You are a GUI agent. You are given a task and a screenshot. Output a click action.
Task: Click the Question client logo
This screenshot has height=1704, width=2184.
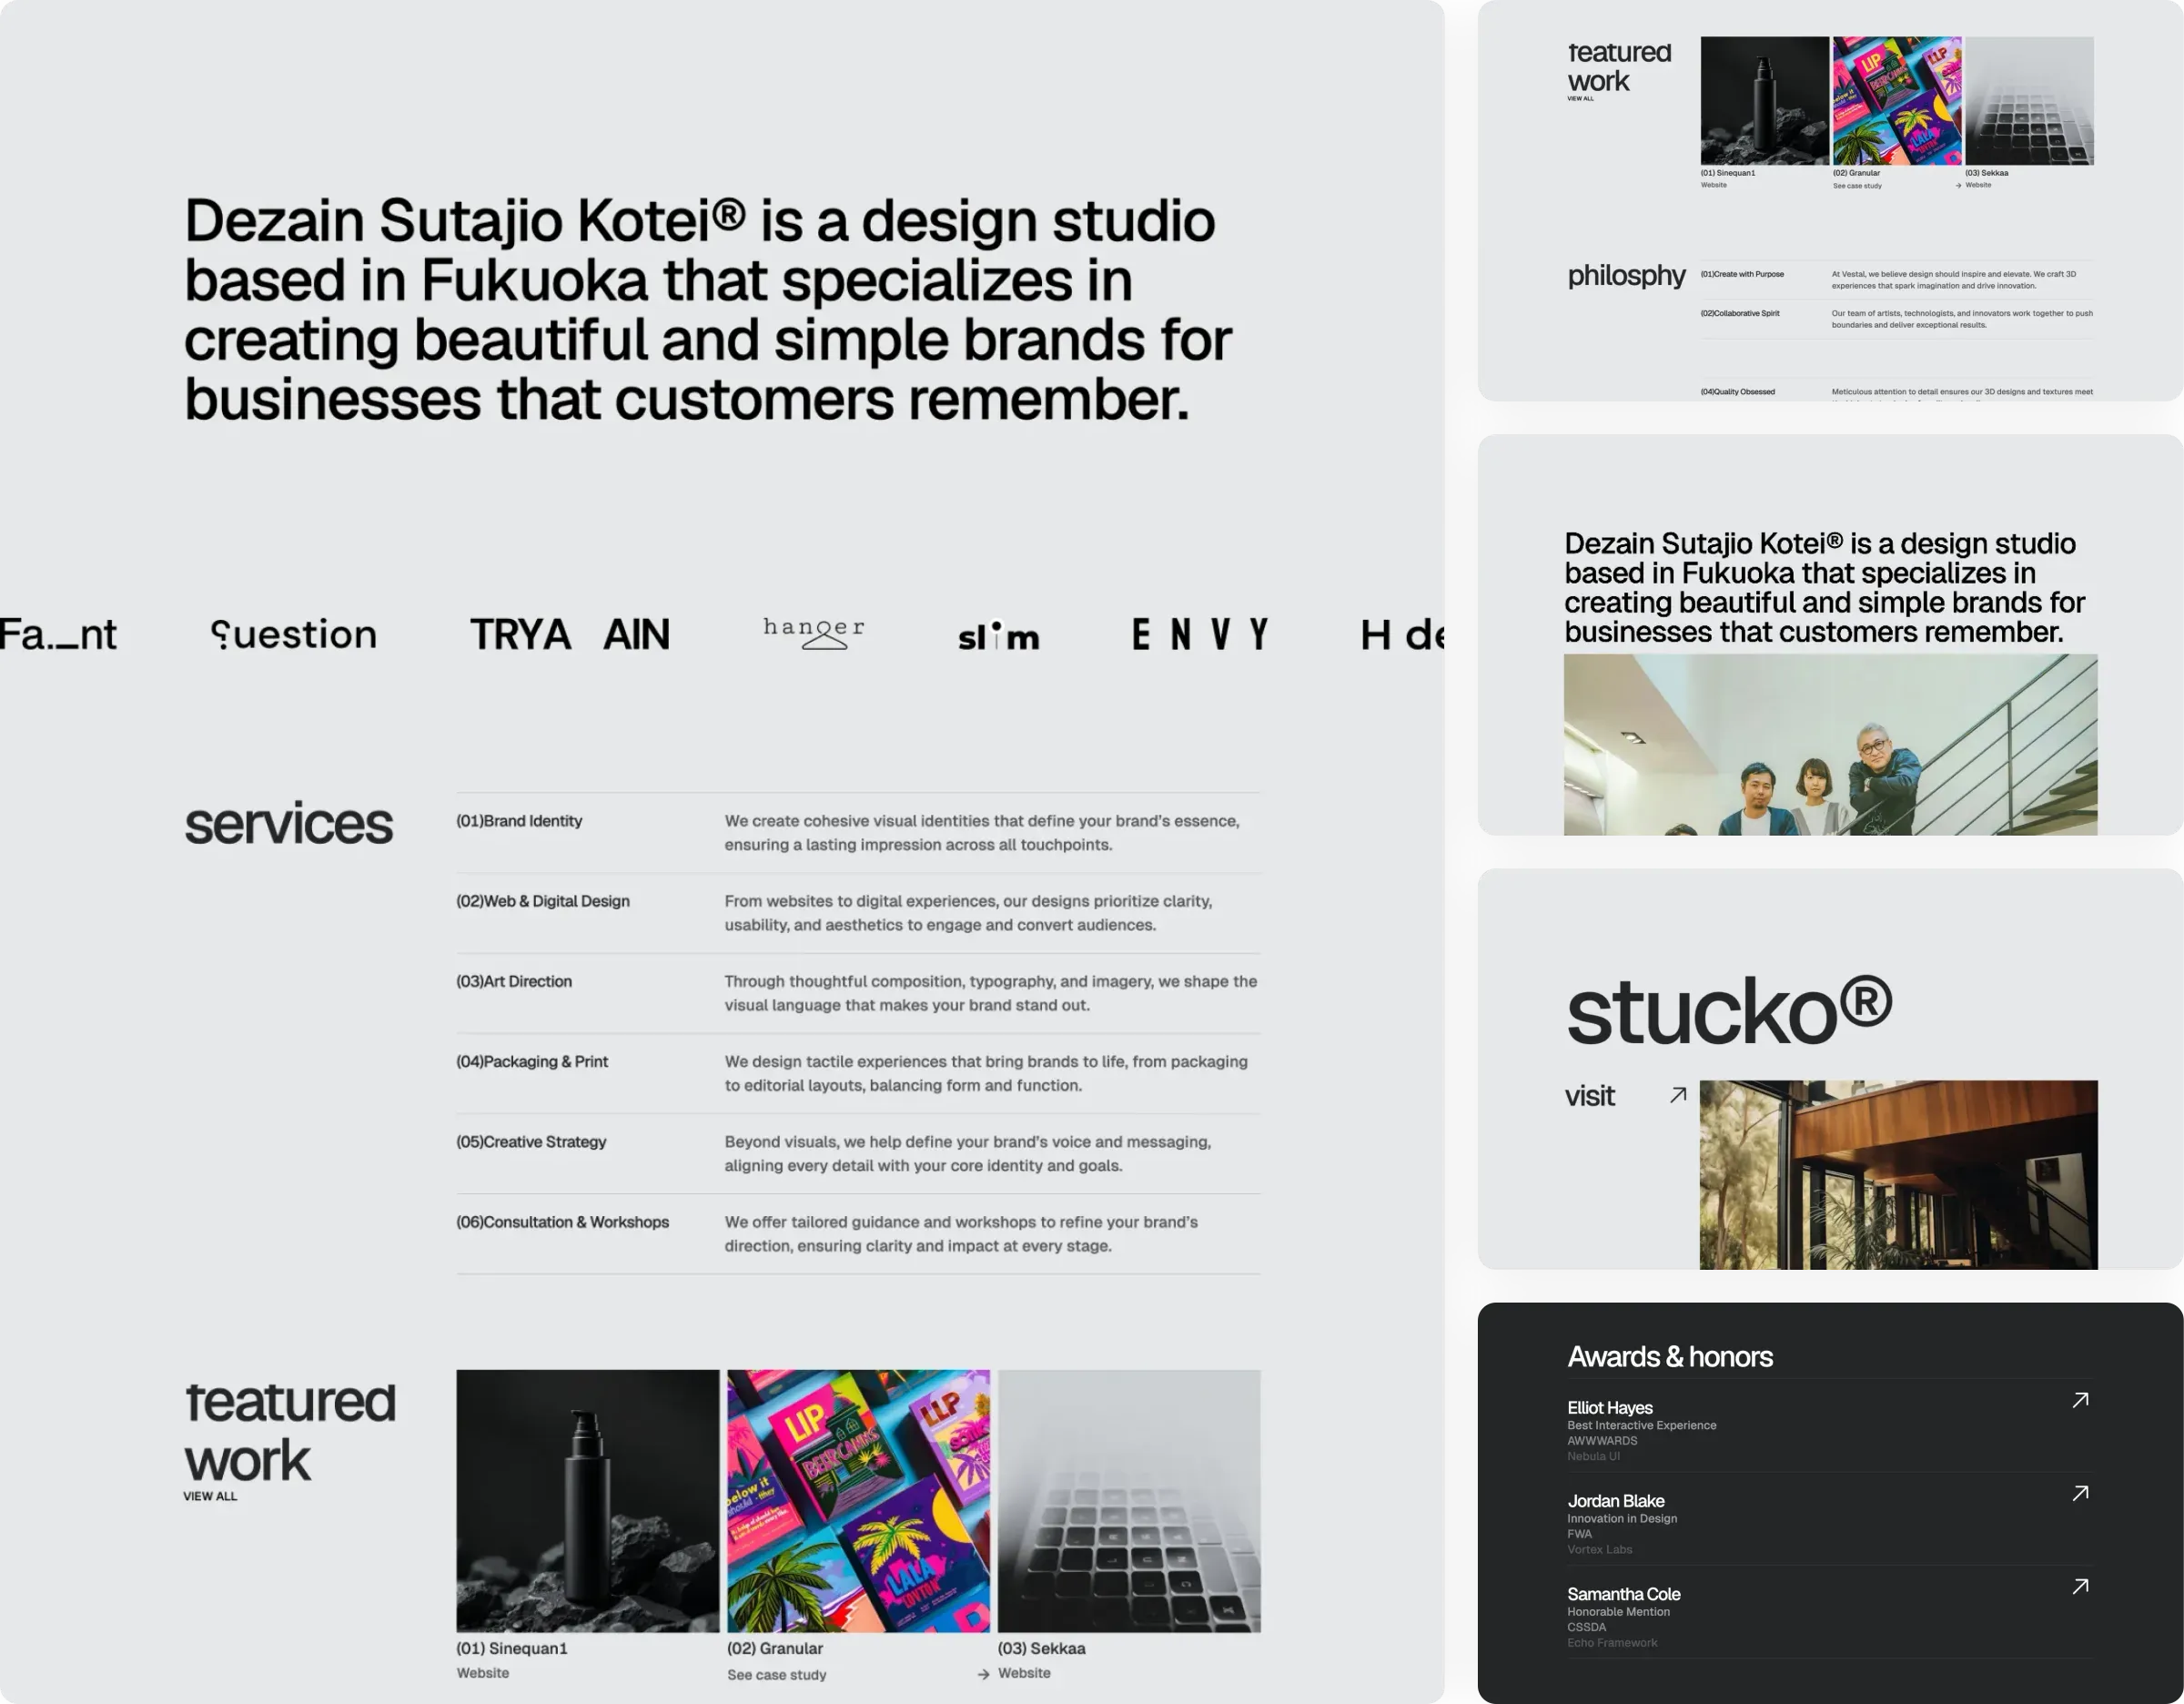pyautogui.click(x=294, y=634)
